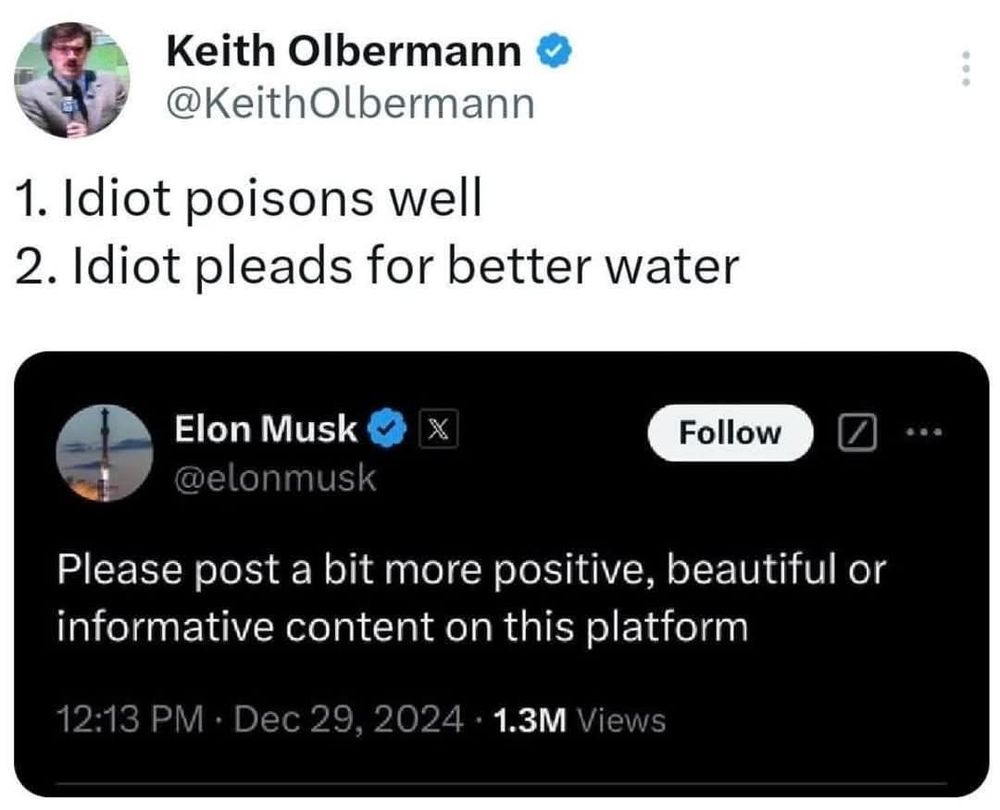This screenshot has height=810, width=1000.
Task: Click the 1.3M Views count
Action: 579,721
